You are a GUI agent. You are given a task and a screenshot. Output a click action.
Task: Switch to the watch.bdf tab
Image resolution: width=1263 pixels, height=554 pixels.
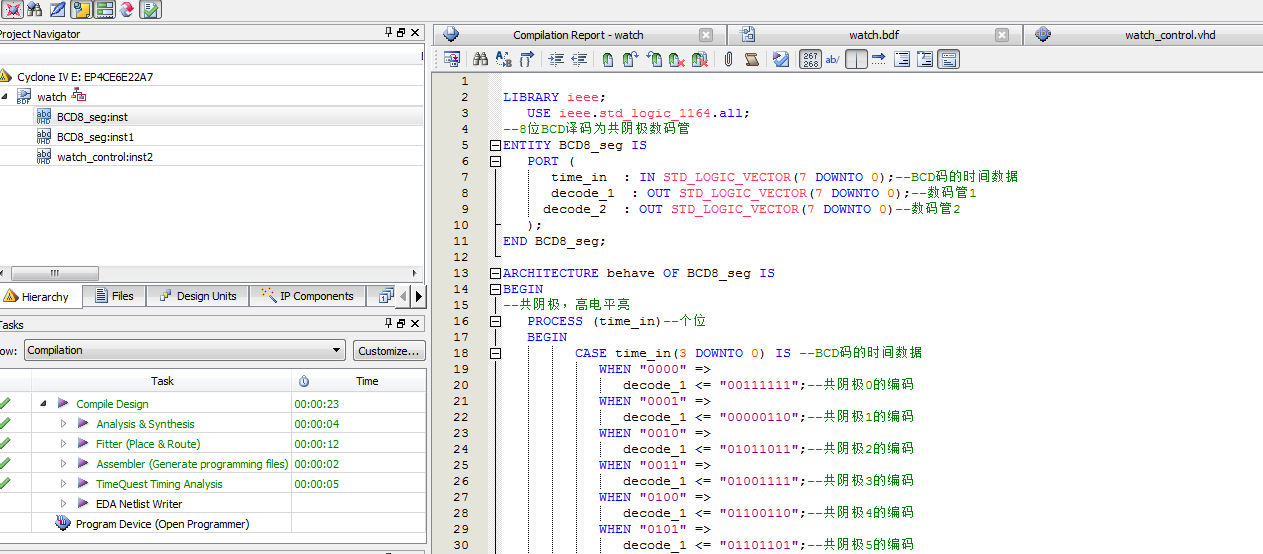tap(873, 35)
